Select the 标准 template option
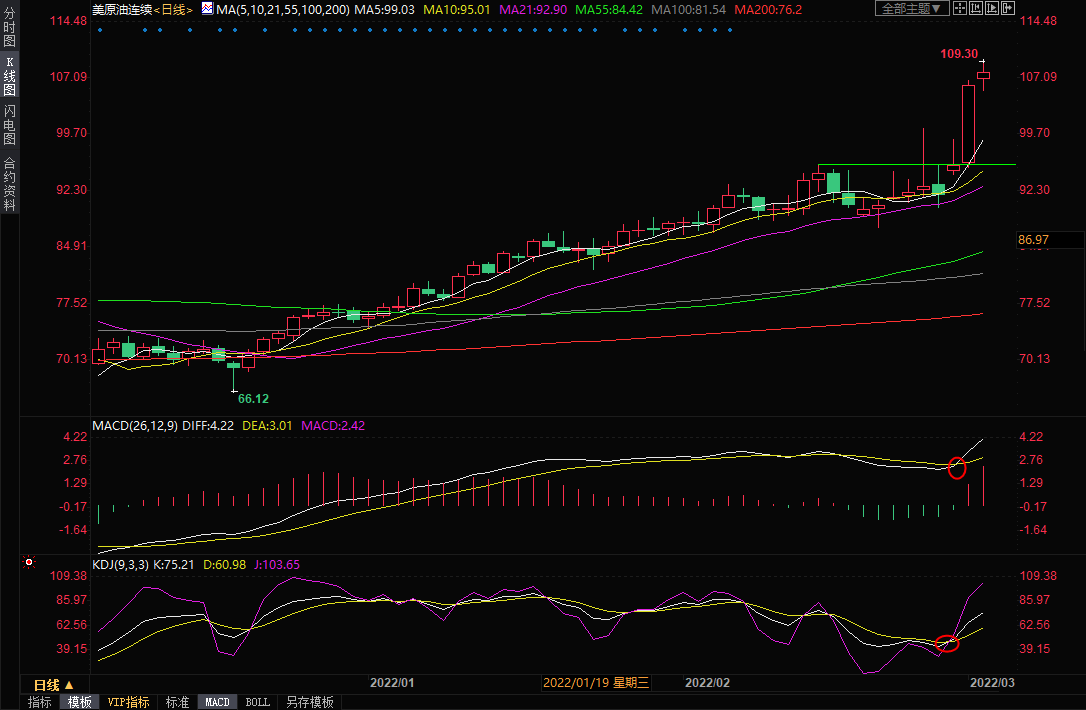Image resolution: width=1086 pixels, height=710 pixels. (x=177, y=702)
